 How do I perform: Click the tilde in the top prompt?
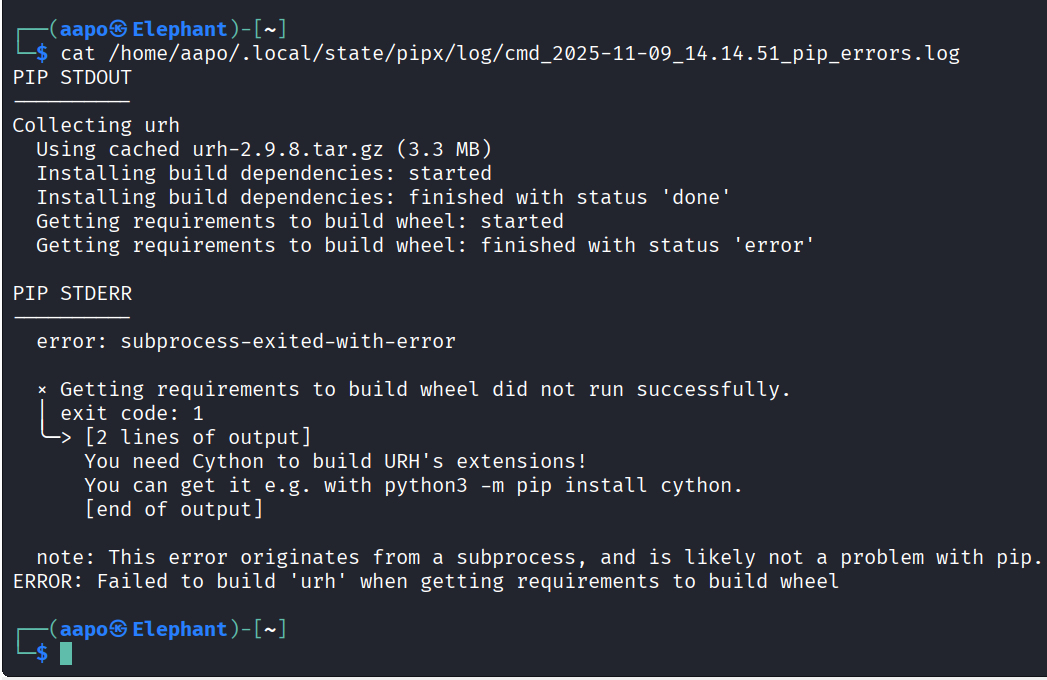point(269,29)
